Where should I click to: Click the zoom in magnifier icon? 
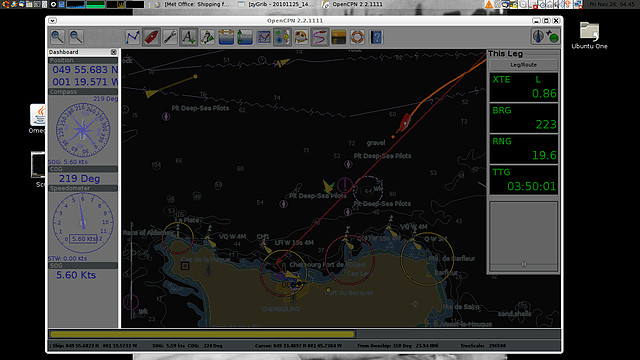(x=58, y=37)
